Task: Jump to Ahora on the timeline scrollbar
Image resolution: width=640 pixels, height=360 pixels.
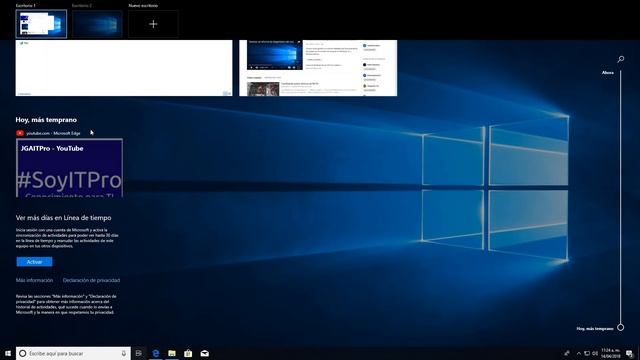Action: pyautogui.click(x=608, y=73)
